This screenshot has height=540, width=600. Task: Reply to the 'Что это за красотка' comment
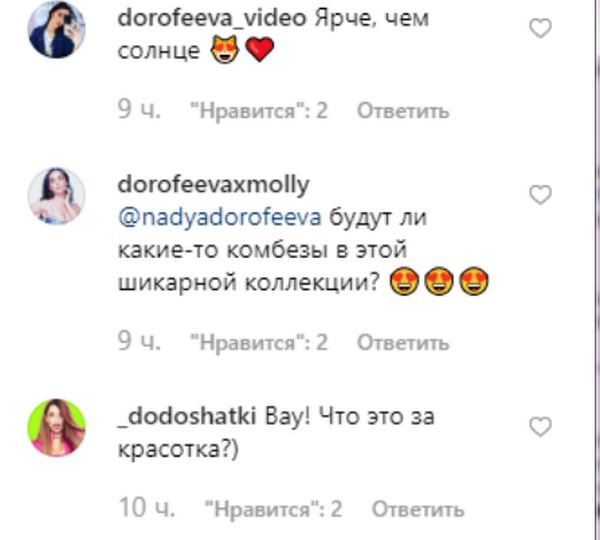click(418, 509)
